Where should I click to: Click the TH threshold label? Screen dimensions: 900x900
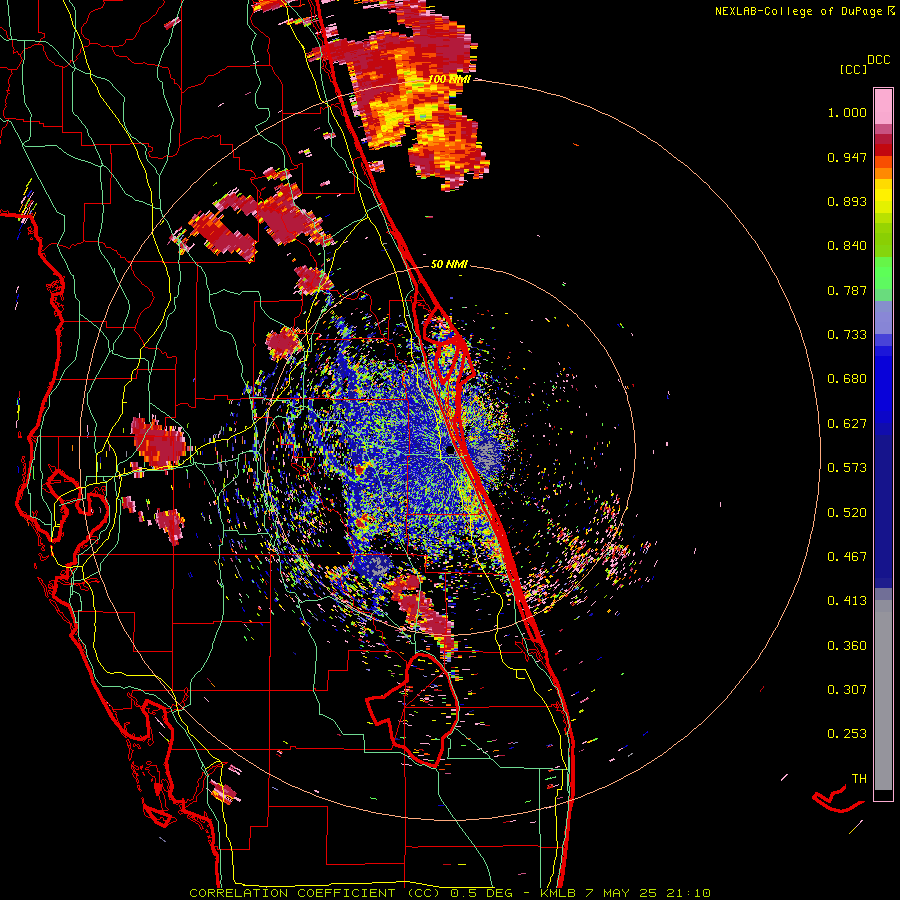tap(859, 779)
